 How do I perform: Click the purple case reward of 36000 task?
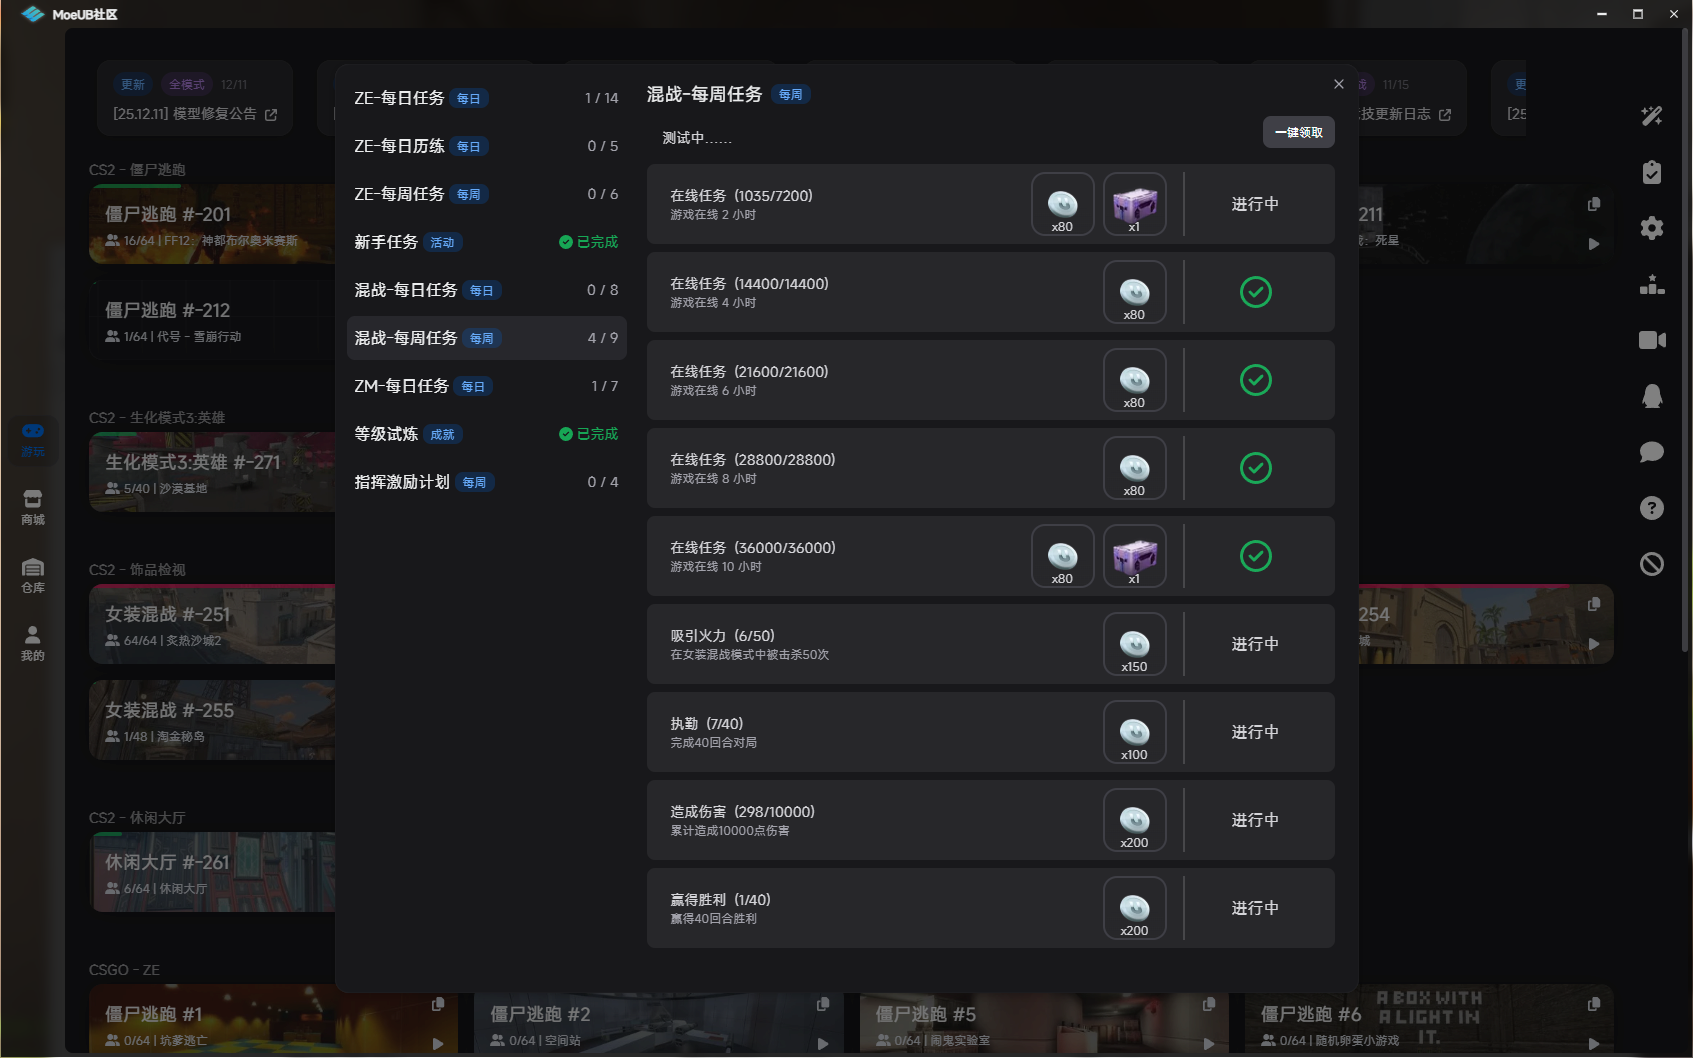tap(1134, 556)
